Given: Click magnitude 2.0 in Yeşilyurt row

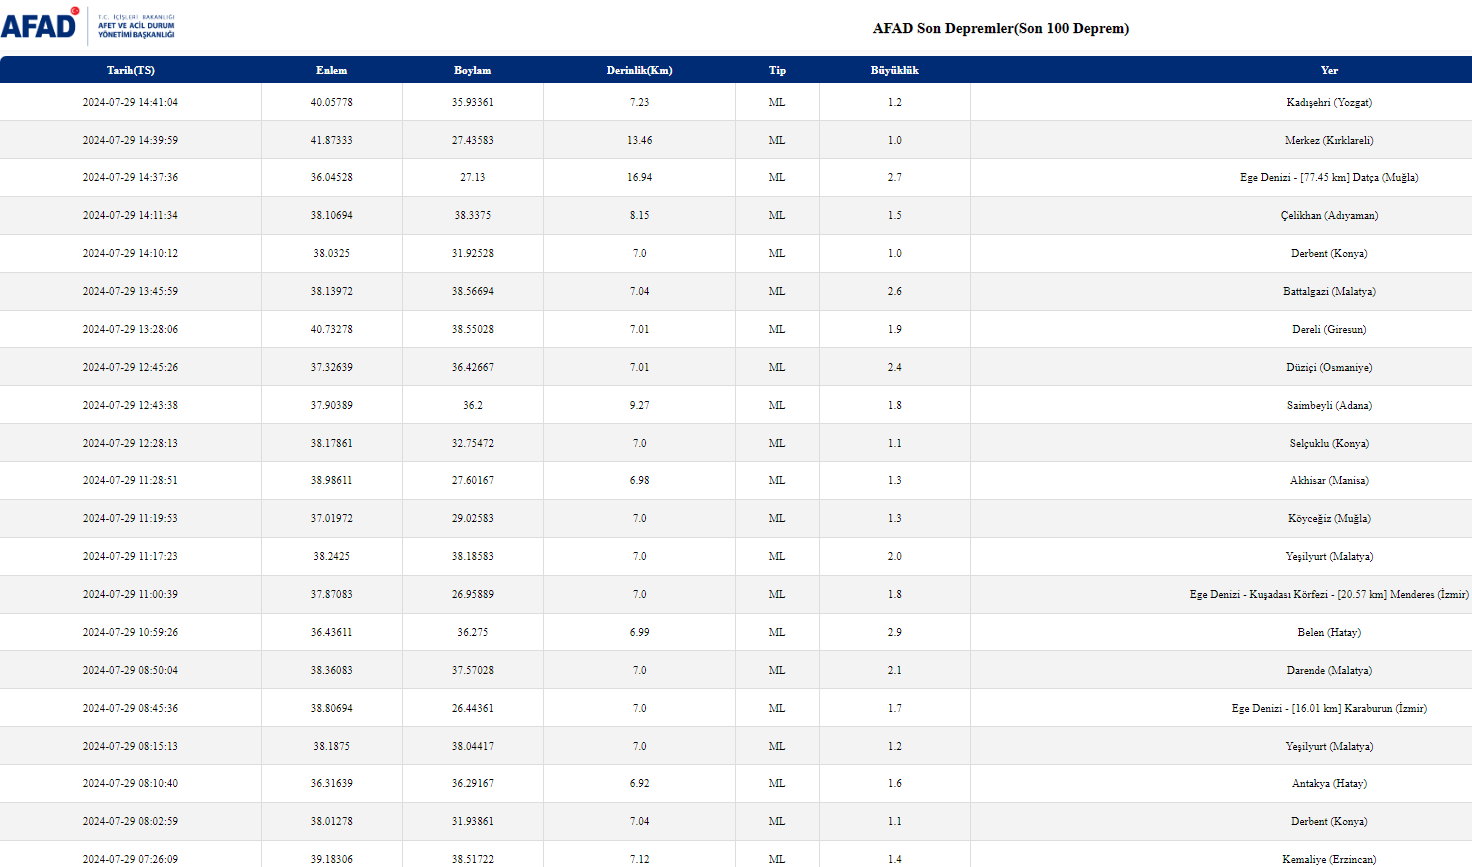Looking at the screenshot, I should (895, 556).
